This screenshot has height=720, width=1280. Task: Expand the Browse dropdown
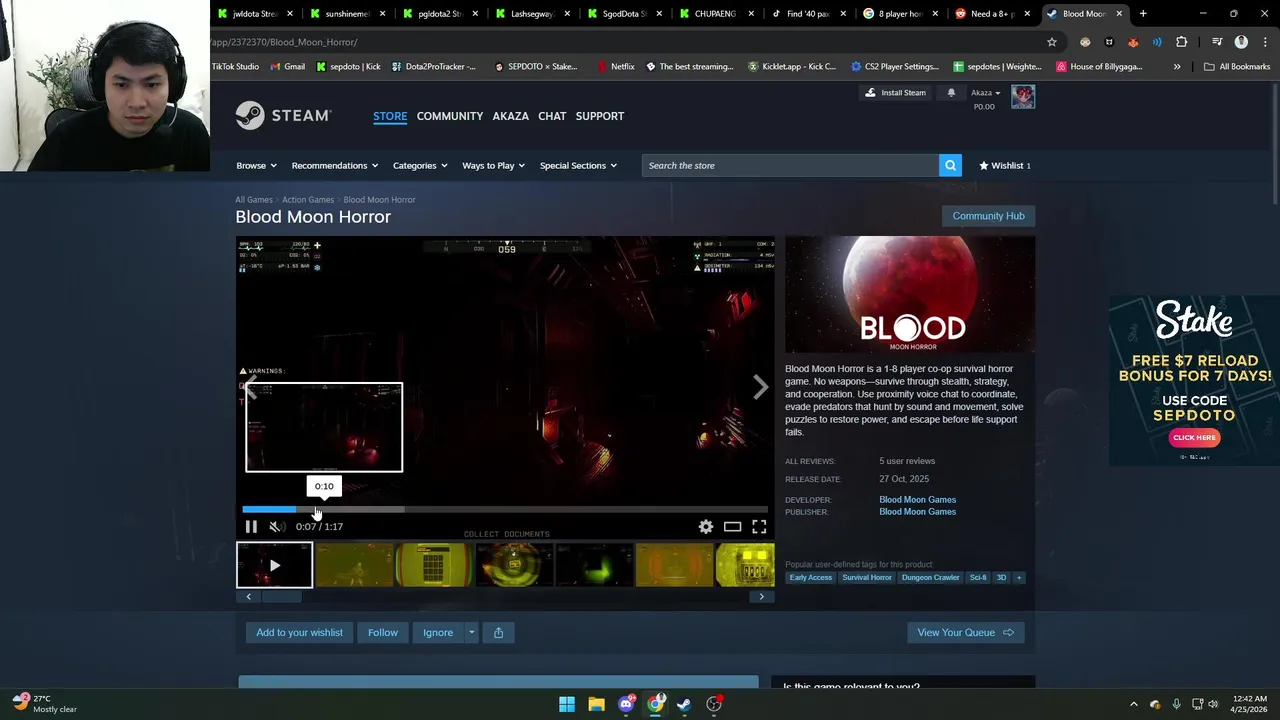click(257, 166)
